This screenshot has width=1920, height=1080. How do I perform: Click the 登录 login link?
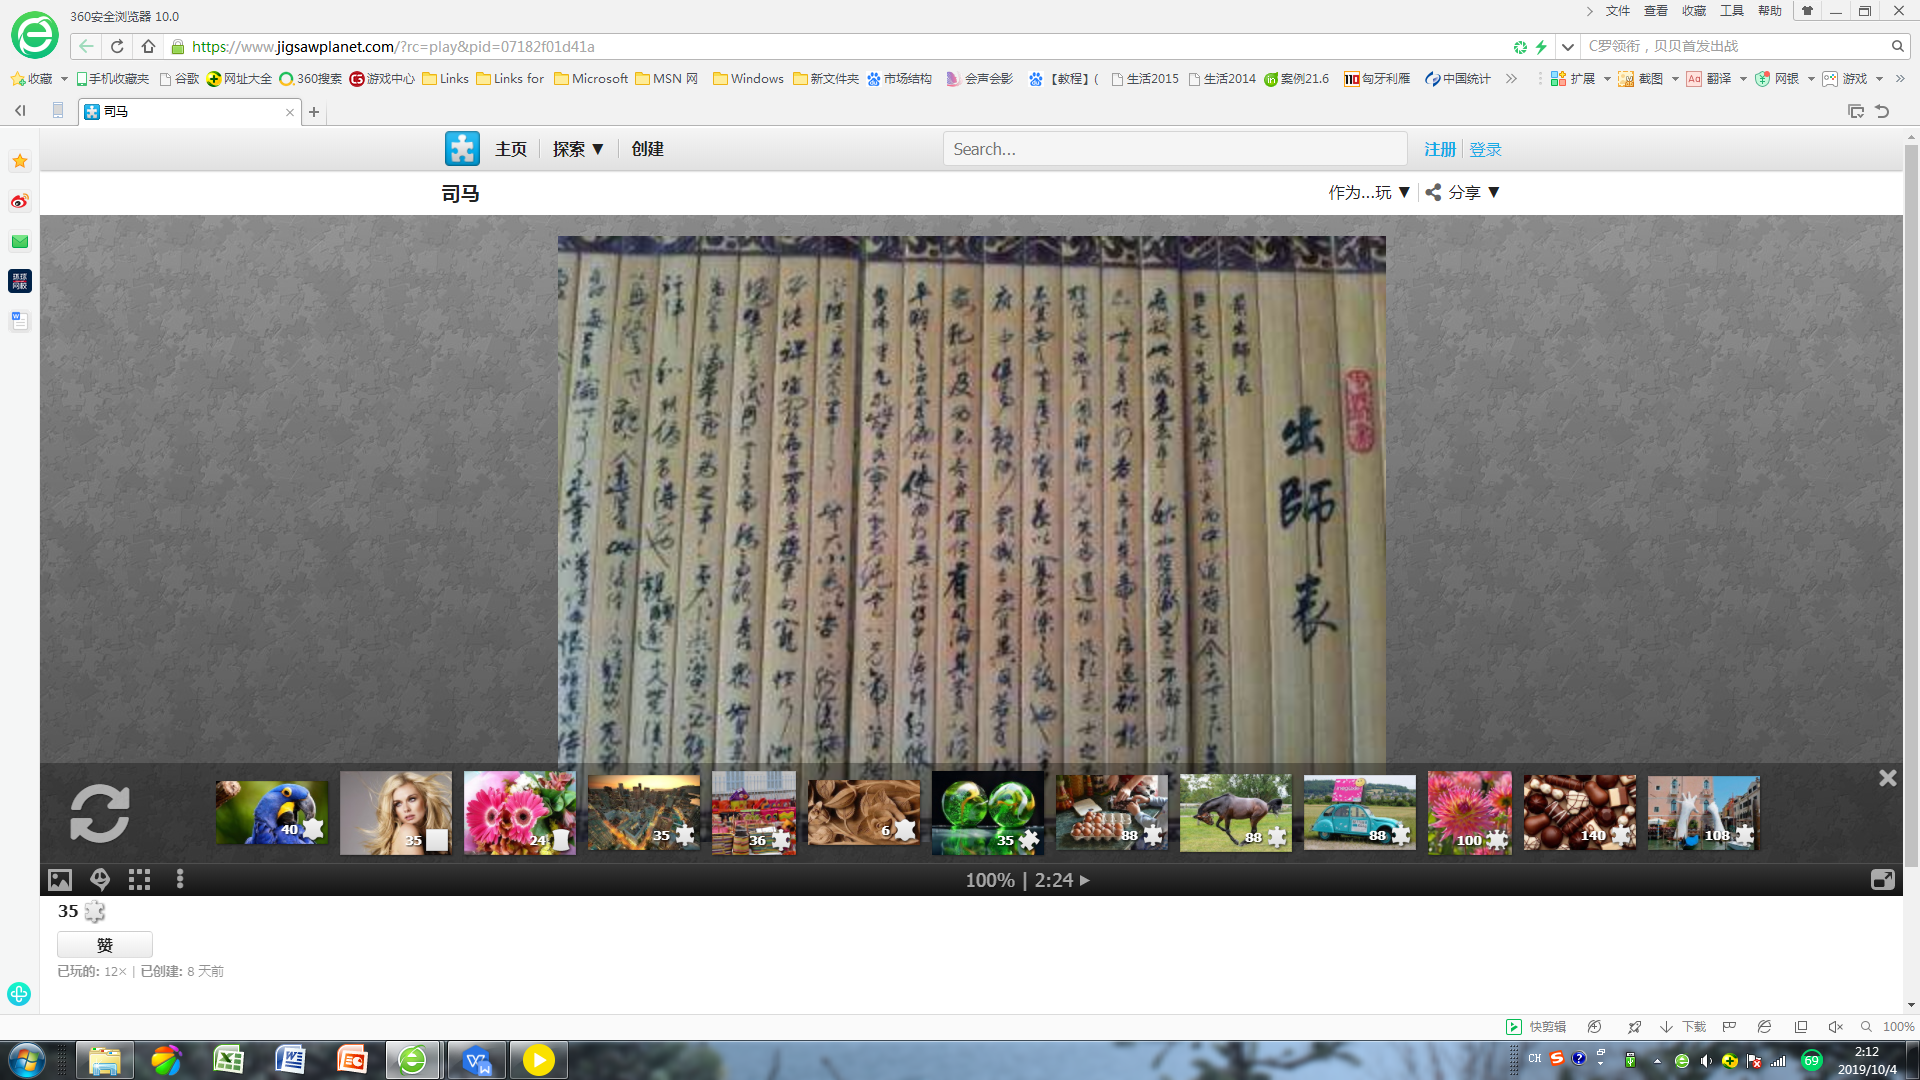pos(1485,149)
